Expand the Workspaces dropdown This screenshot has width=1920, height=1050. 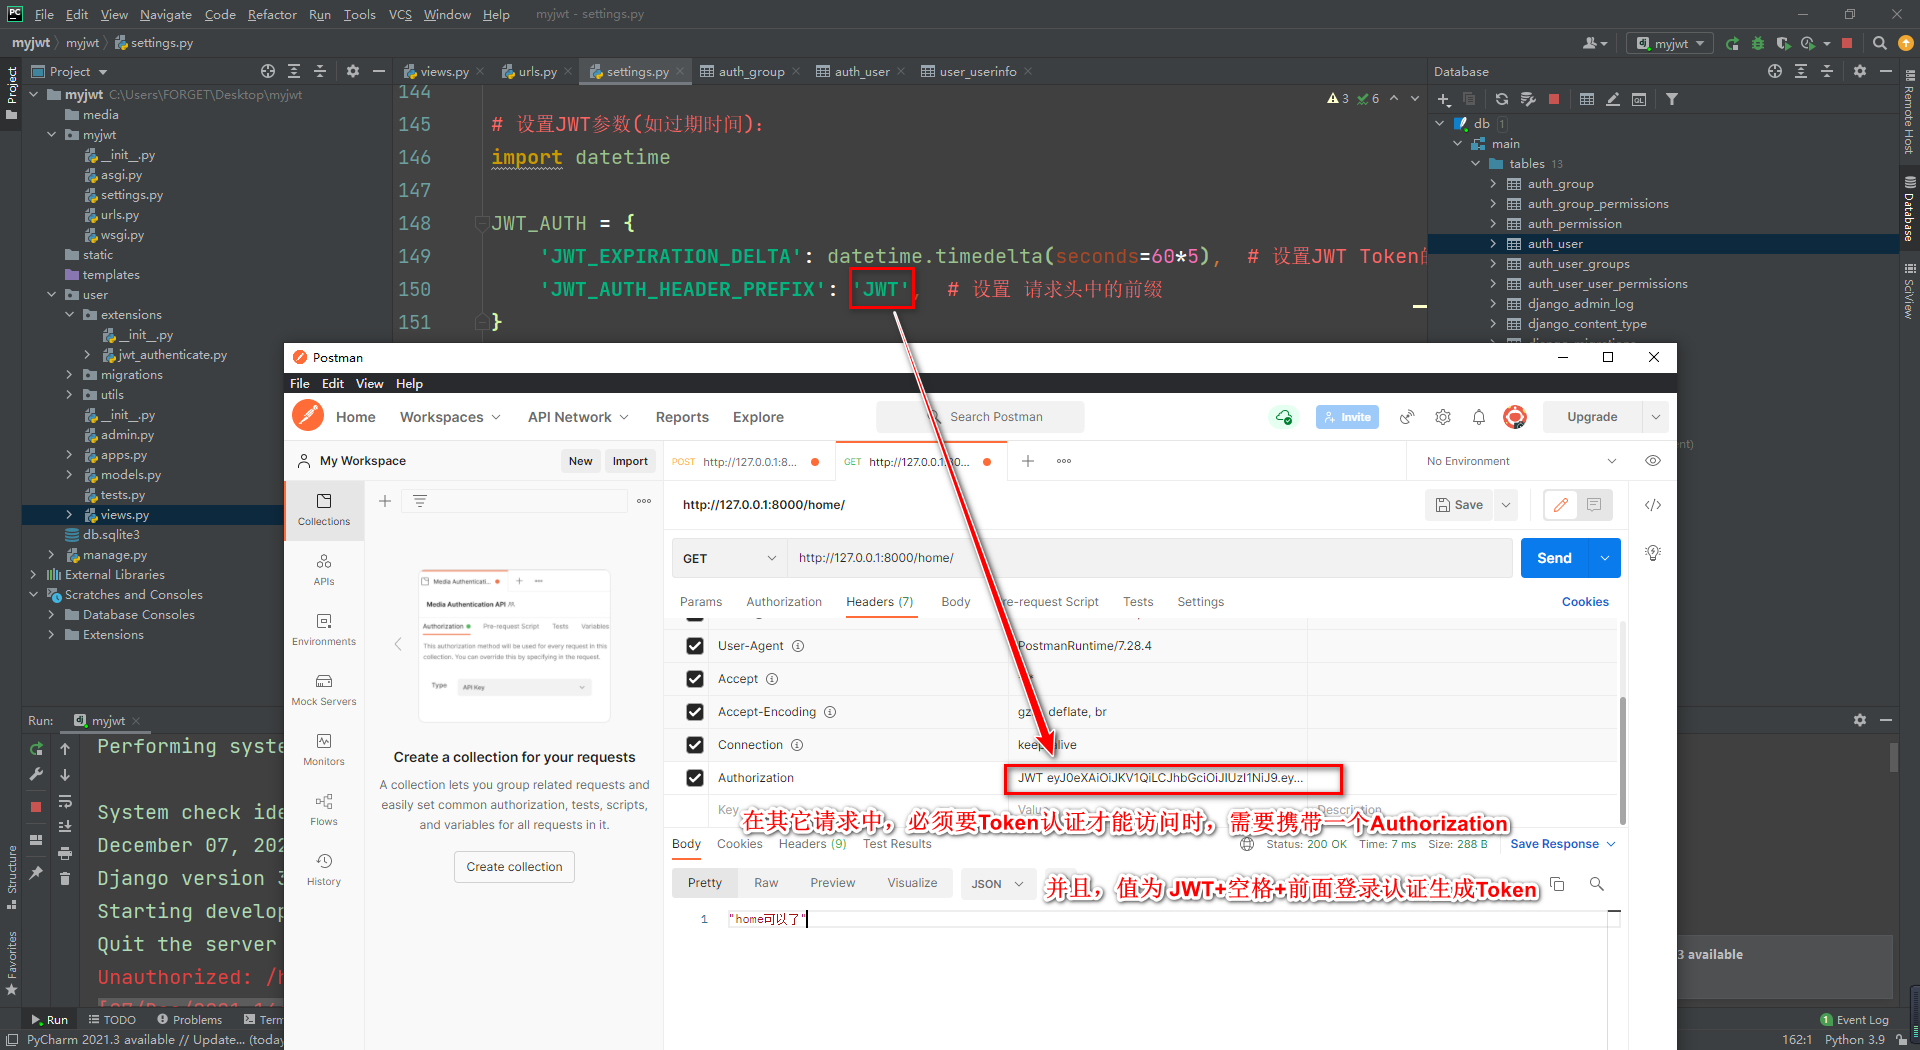click(450, 417)
